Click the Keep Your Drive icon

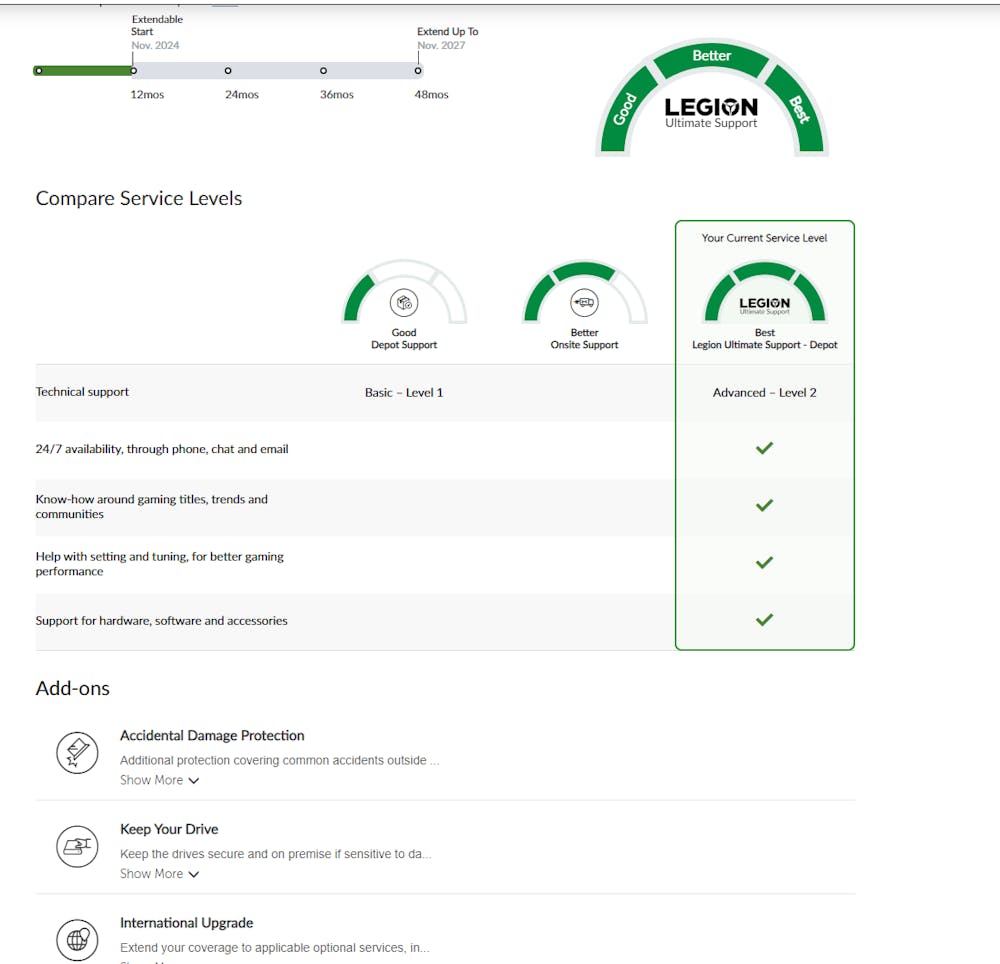pos(77,846)
